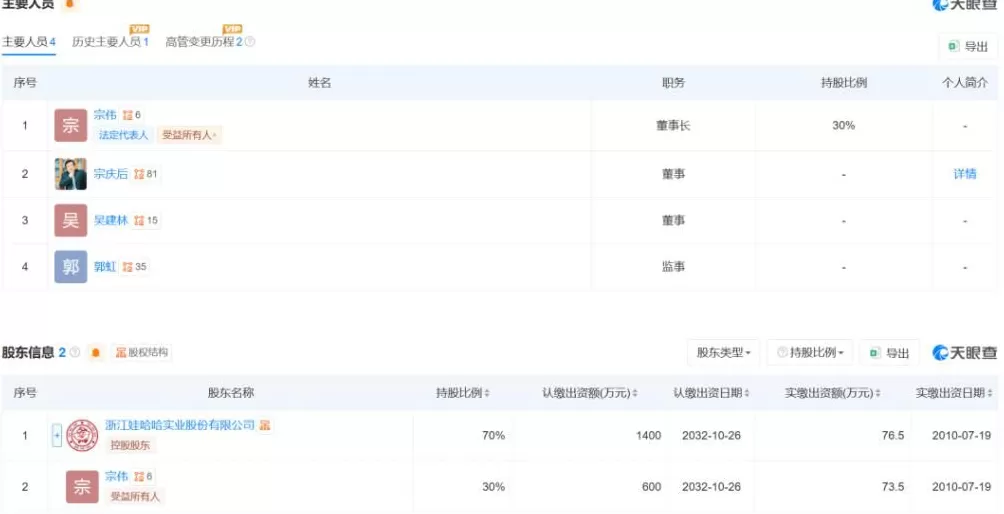Open the 股权结构 equity structure chart
1004x514 pixels.
coord(142,353)
